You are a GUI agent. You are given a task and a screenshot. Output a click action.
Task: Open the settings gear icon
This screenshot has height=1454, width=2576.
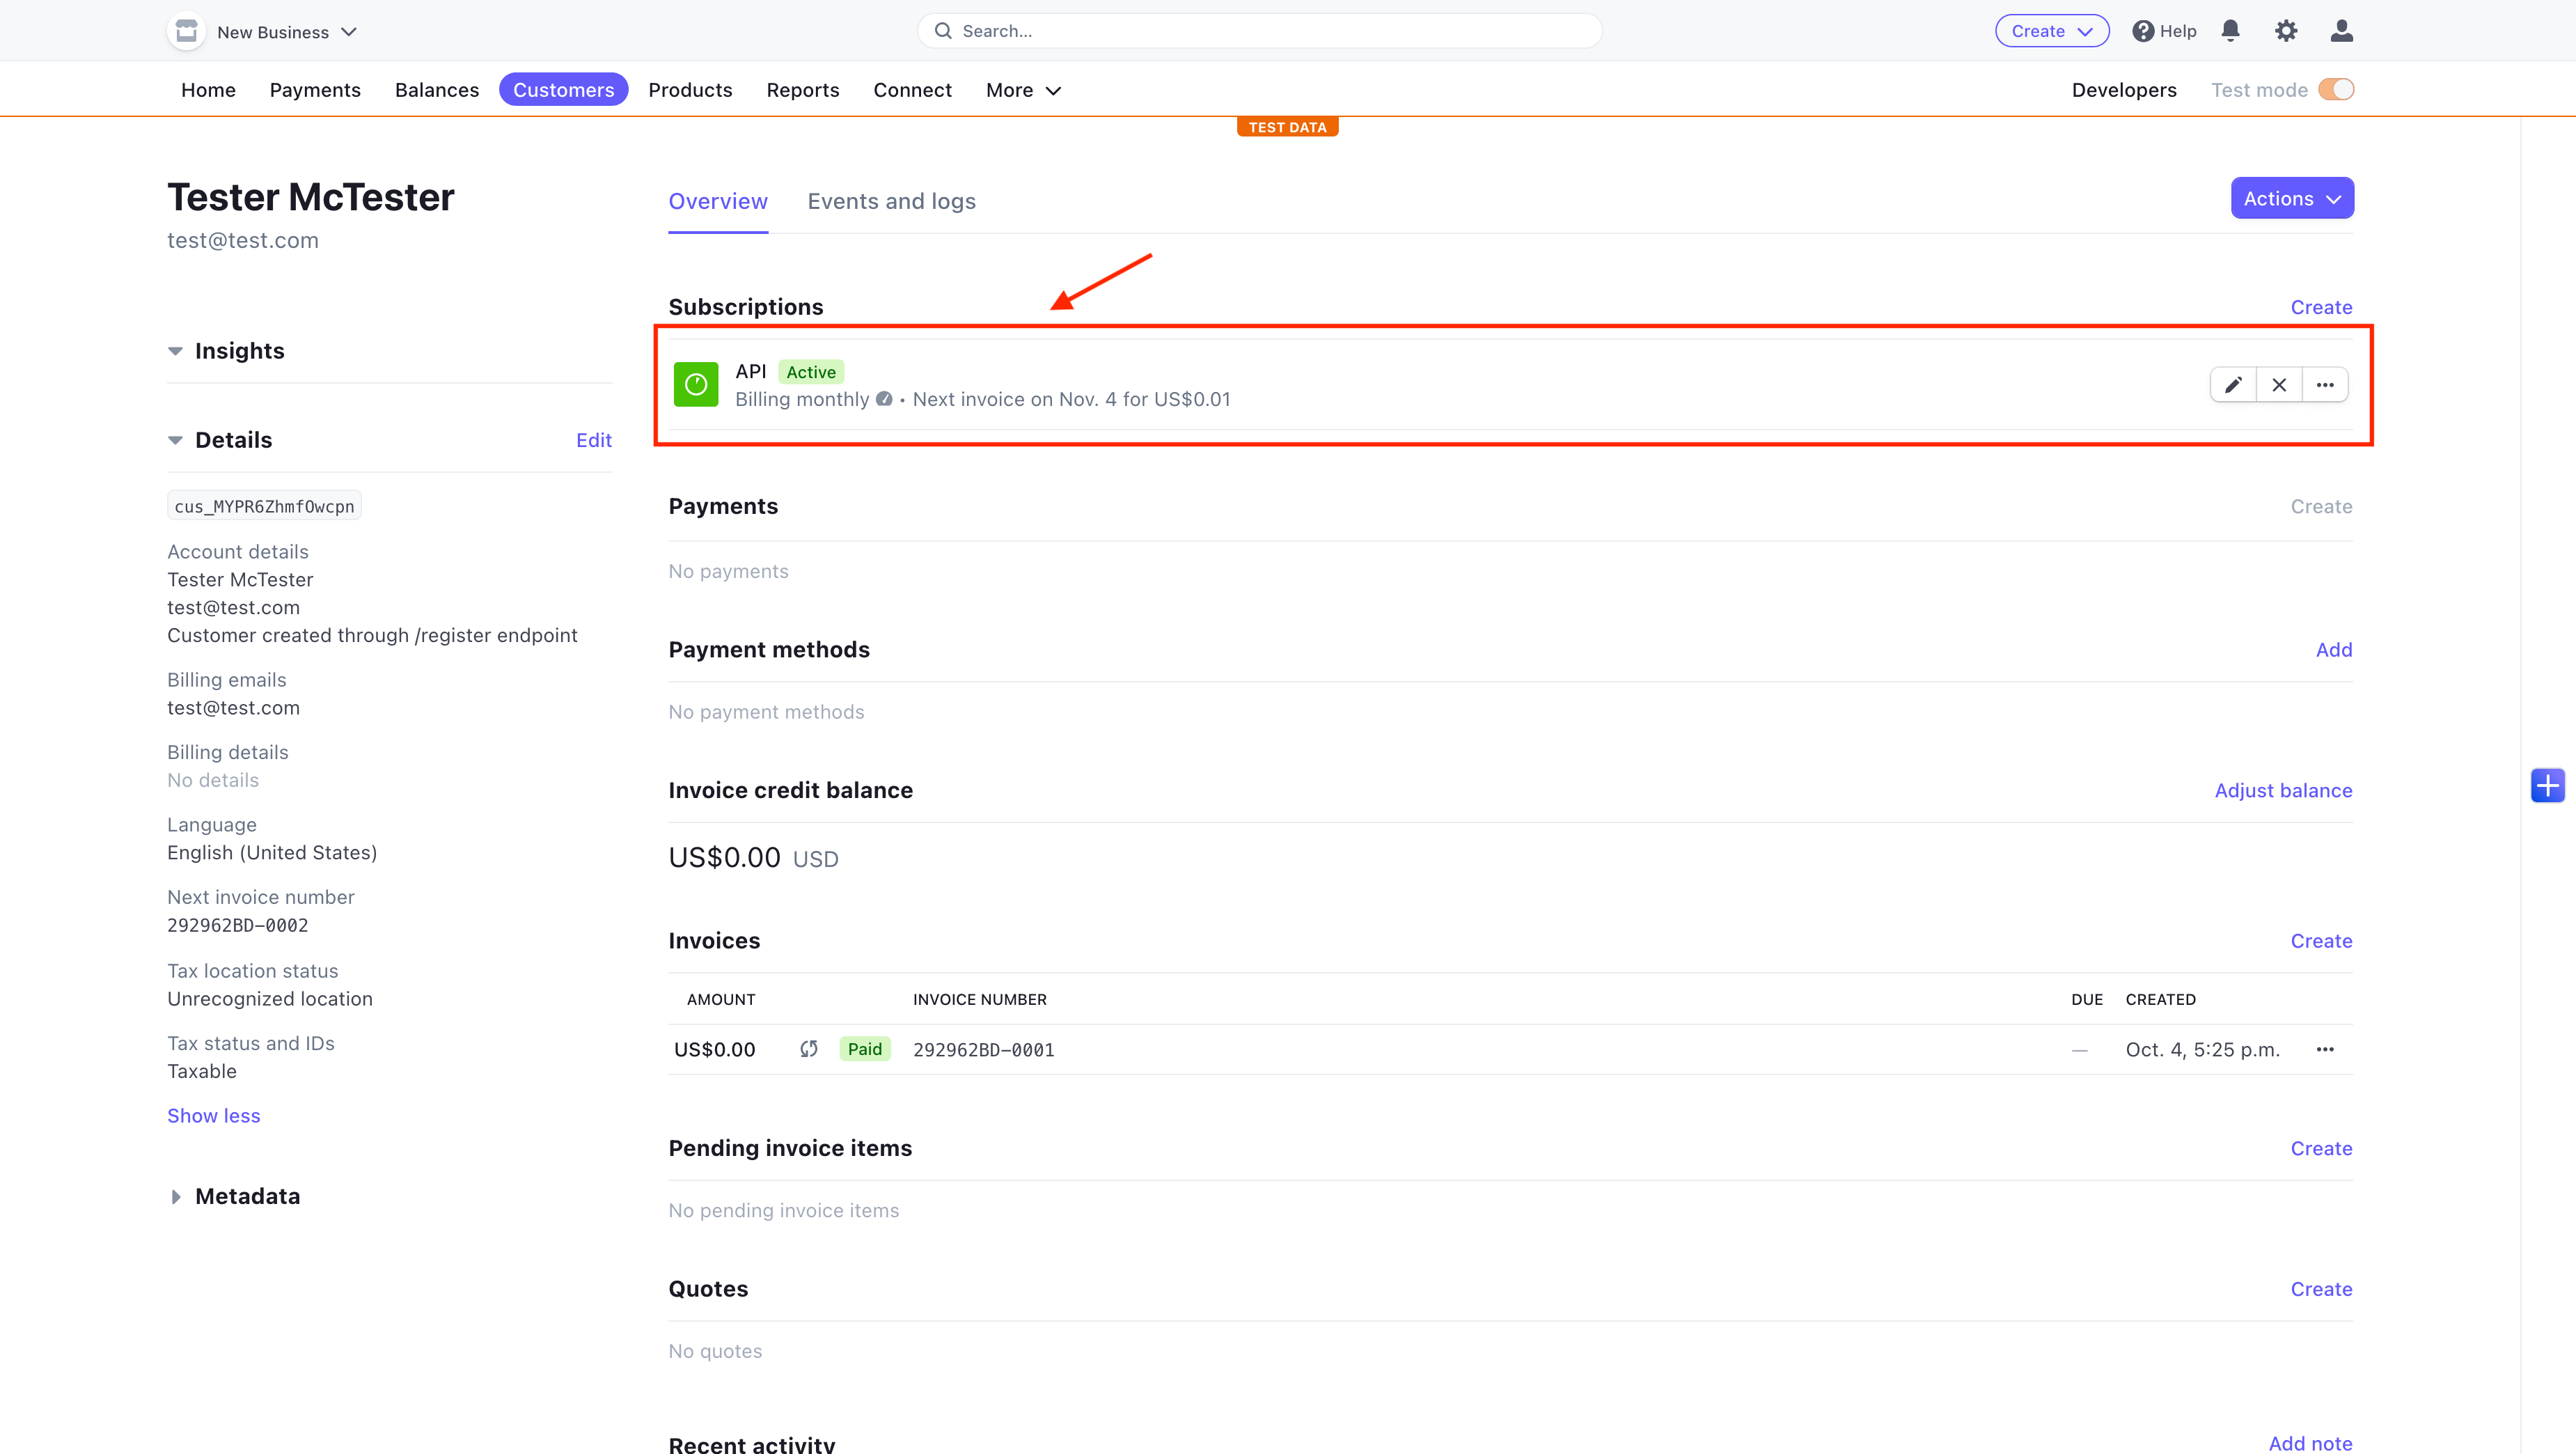click(x=2286, y=31)
